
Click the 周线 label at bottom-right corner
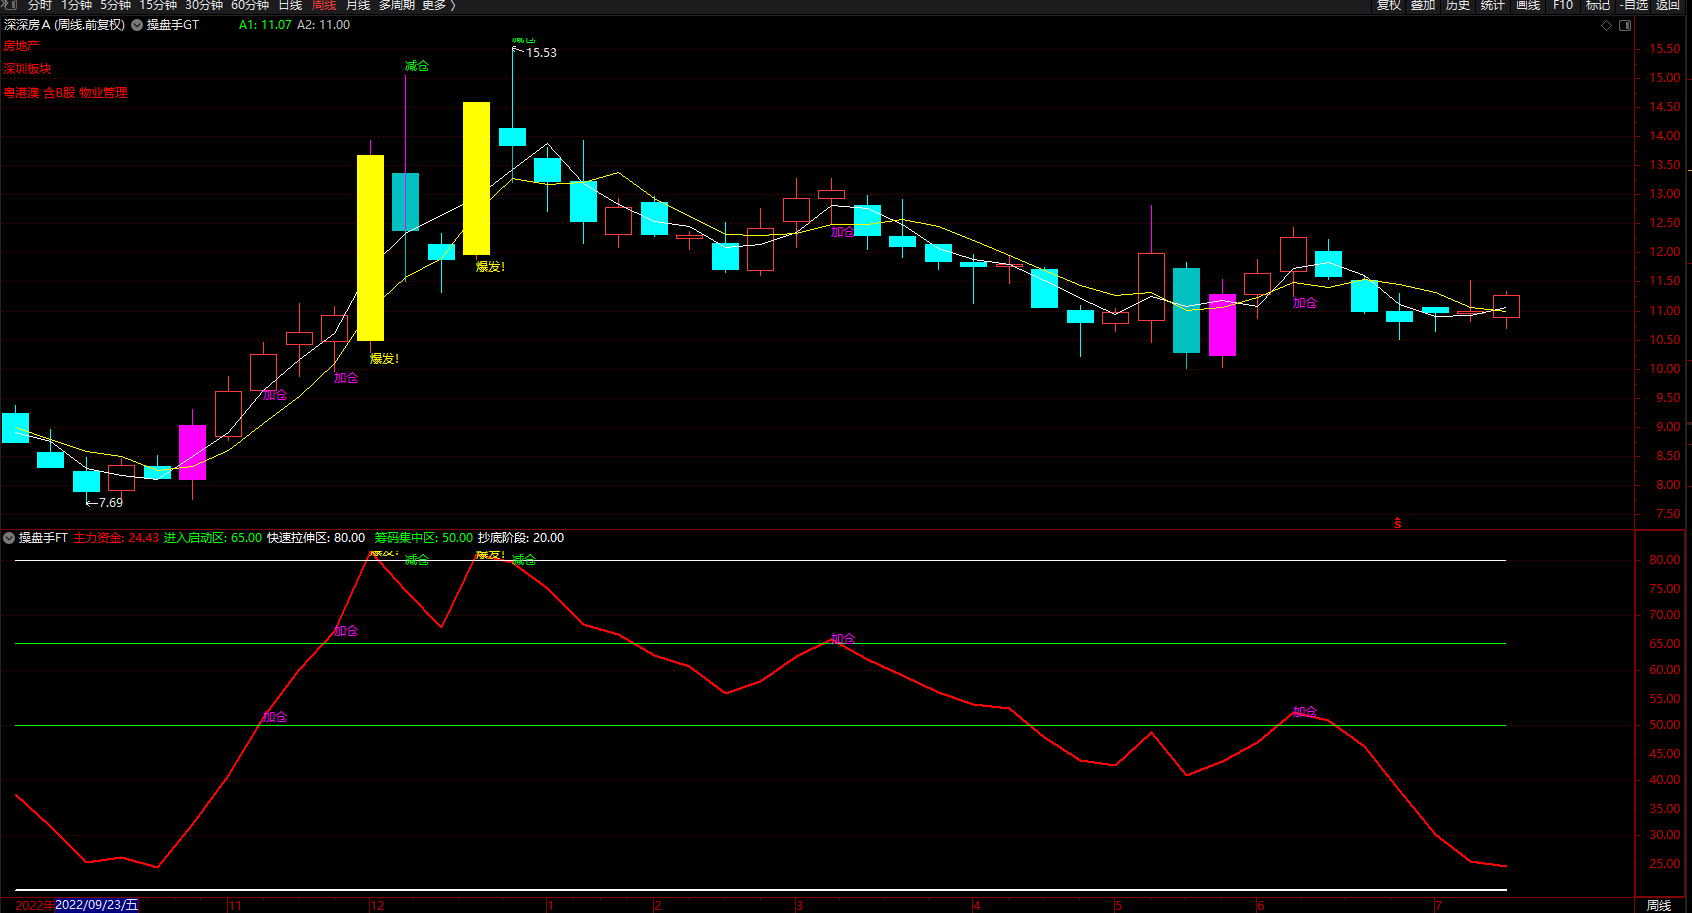tap(1659, 905)
